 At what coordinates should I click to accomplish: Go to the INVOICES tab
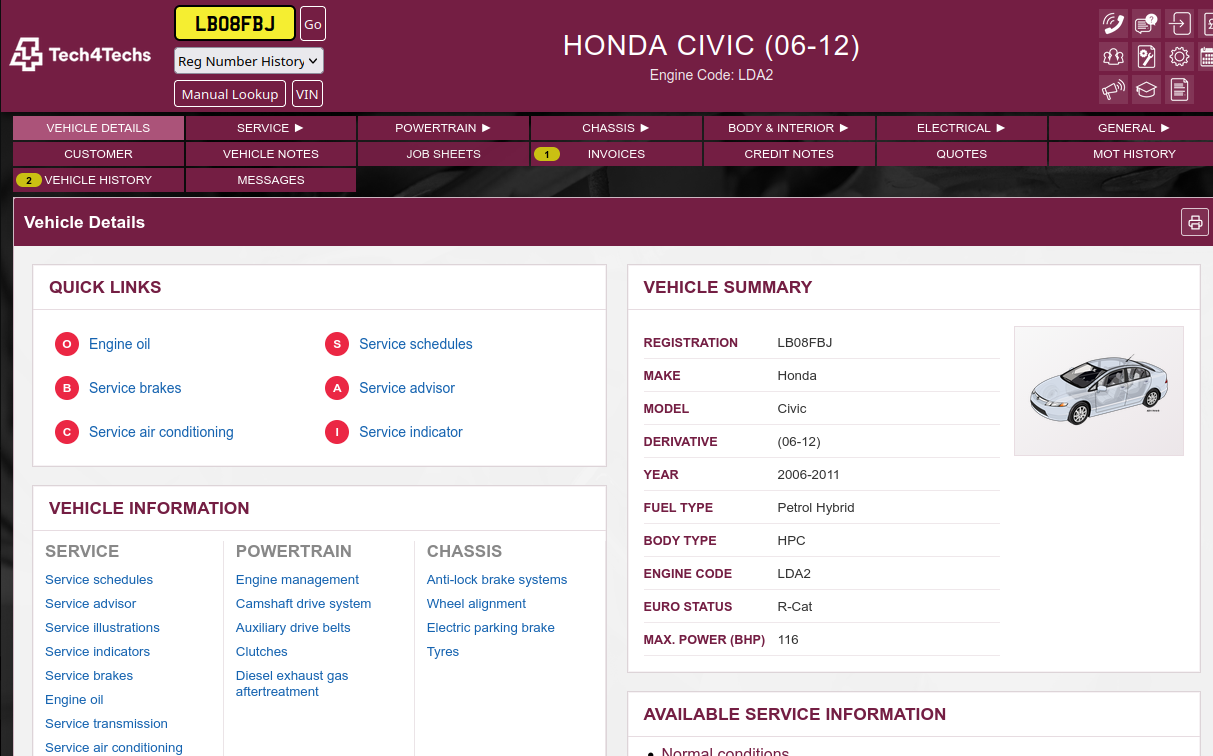616,154
